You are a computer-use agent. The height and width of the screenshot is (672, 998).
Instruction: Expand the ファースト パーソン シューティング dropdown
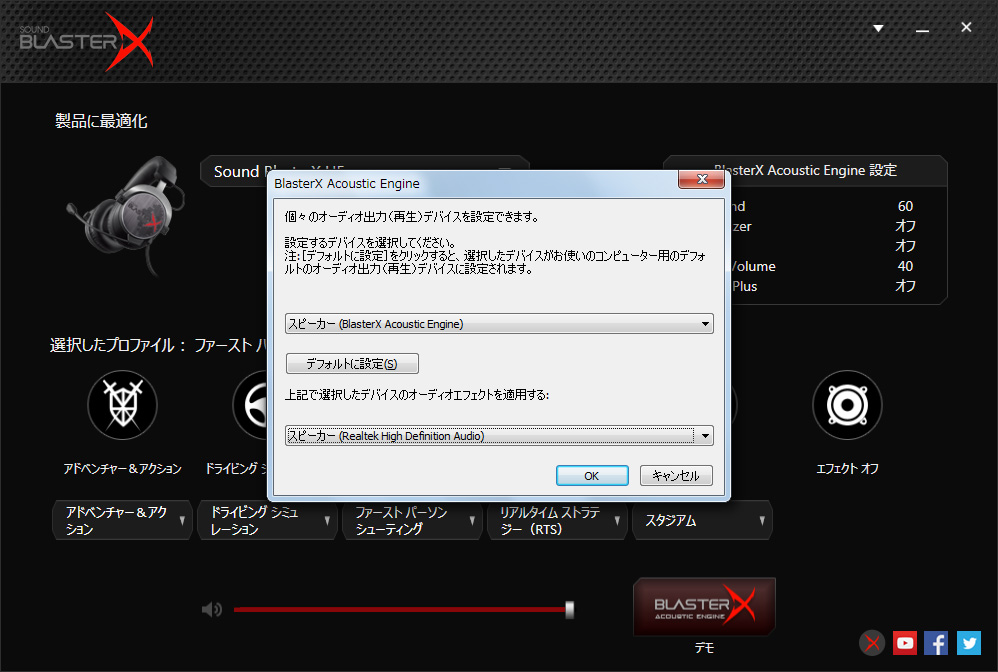(x=412, y=521)
